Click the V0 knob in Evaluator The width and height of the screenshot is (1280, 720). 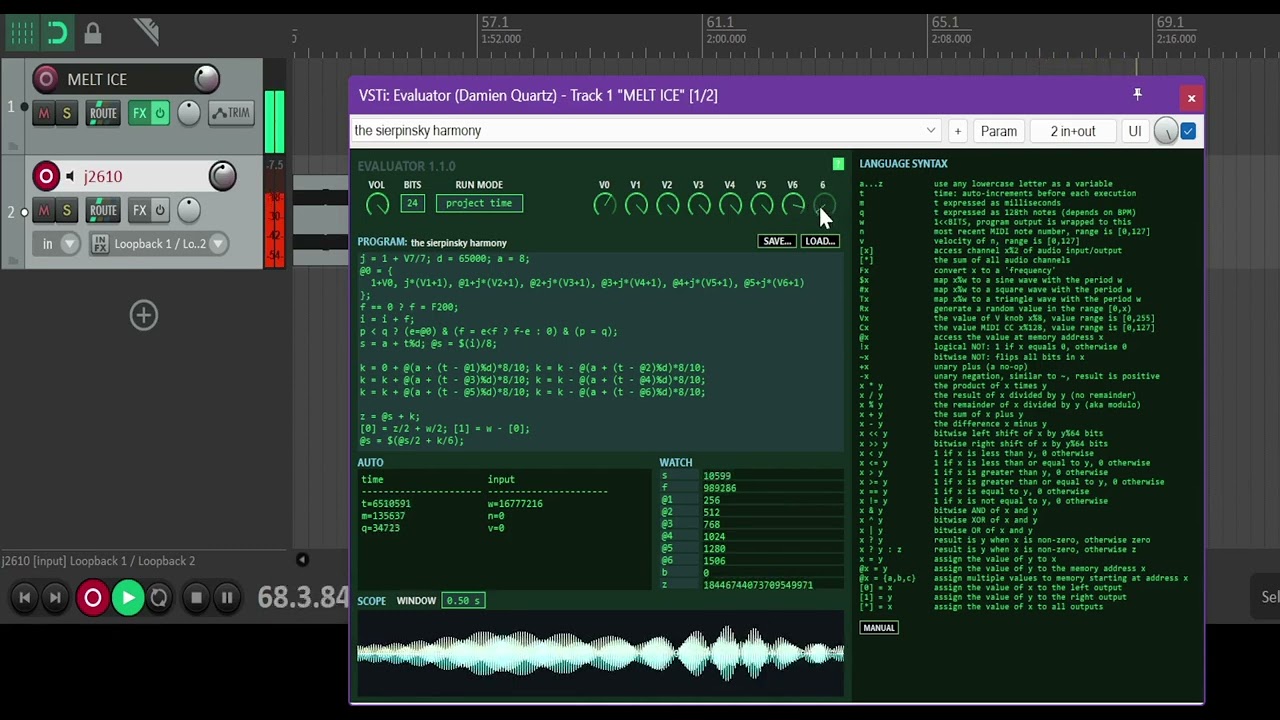[604, 205]
